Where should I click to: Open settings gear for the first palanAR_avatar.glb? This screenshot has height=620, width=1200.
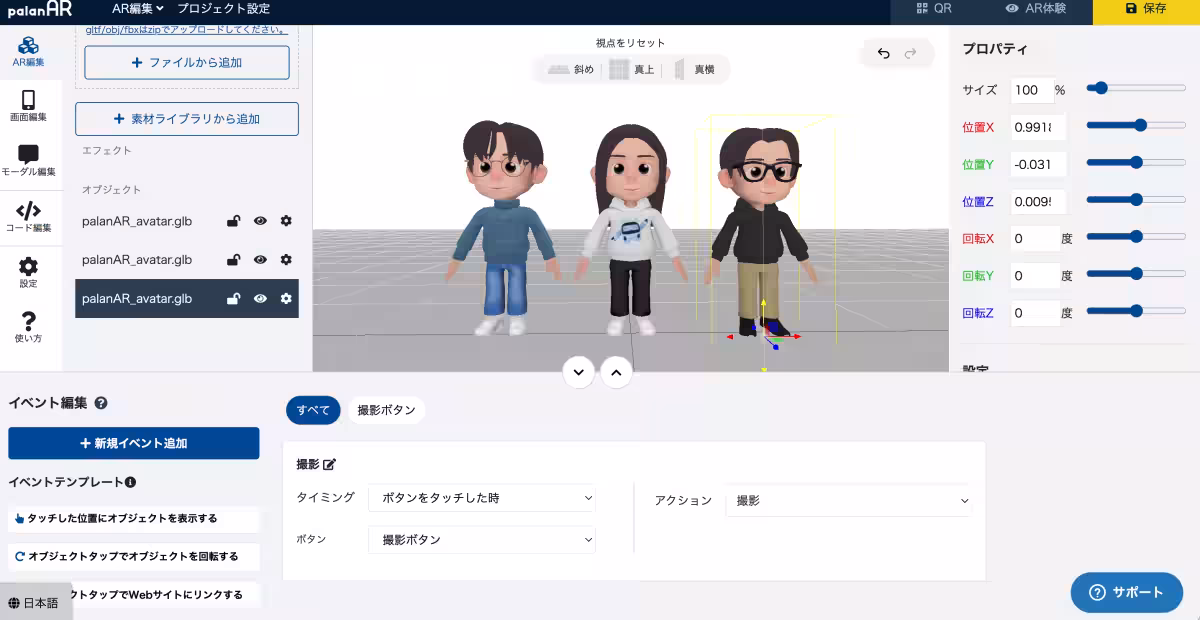[x=286, y=221]
